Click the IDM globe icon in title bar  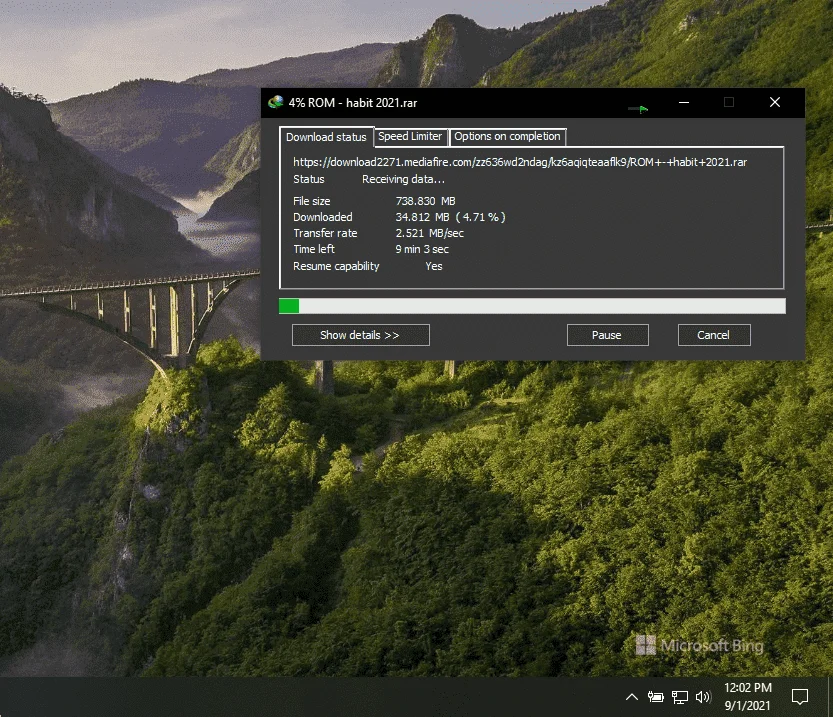coord(276,102)
